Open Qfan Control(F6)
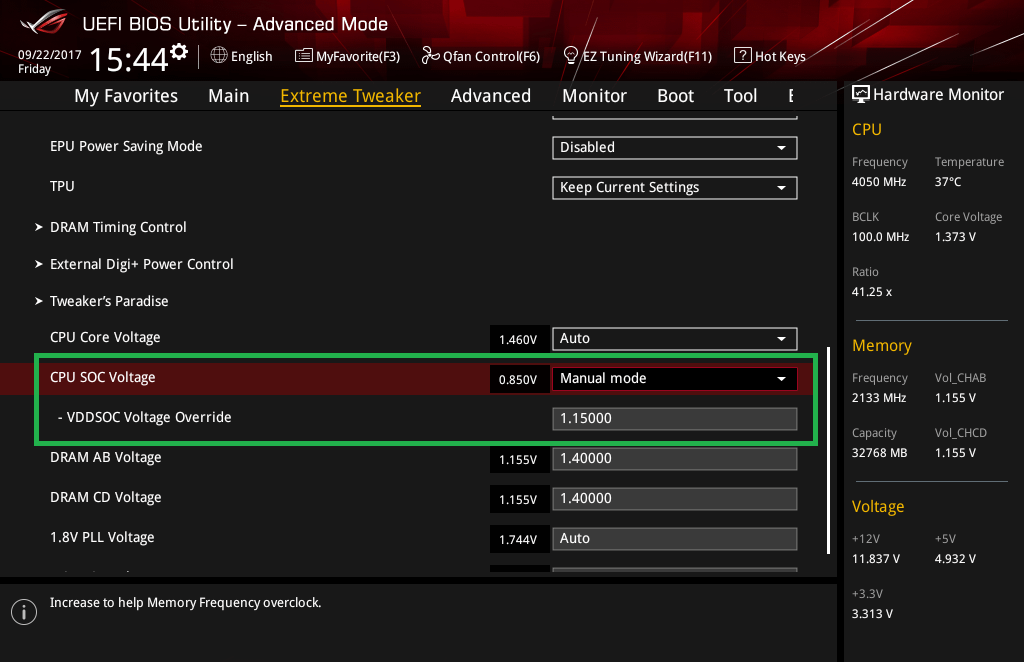Screen dimensions: 1024x662 (x=481, y=56)
